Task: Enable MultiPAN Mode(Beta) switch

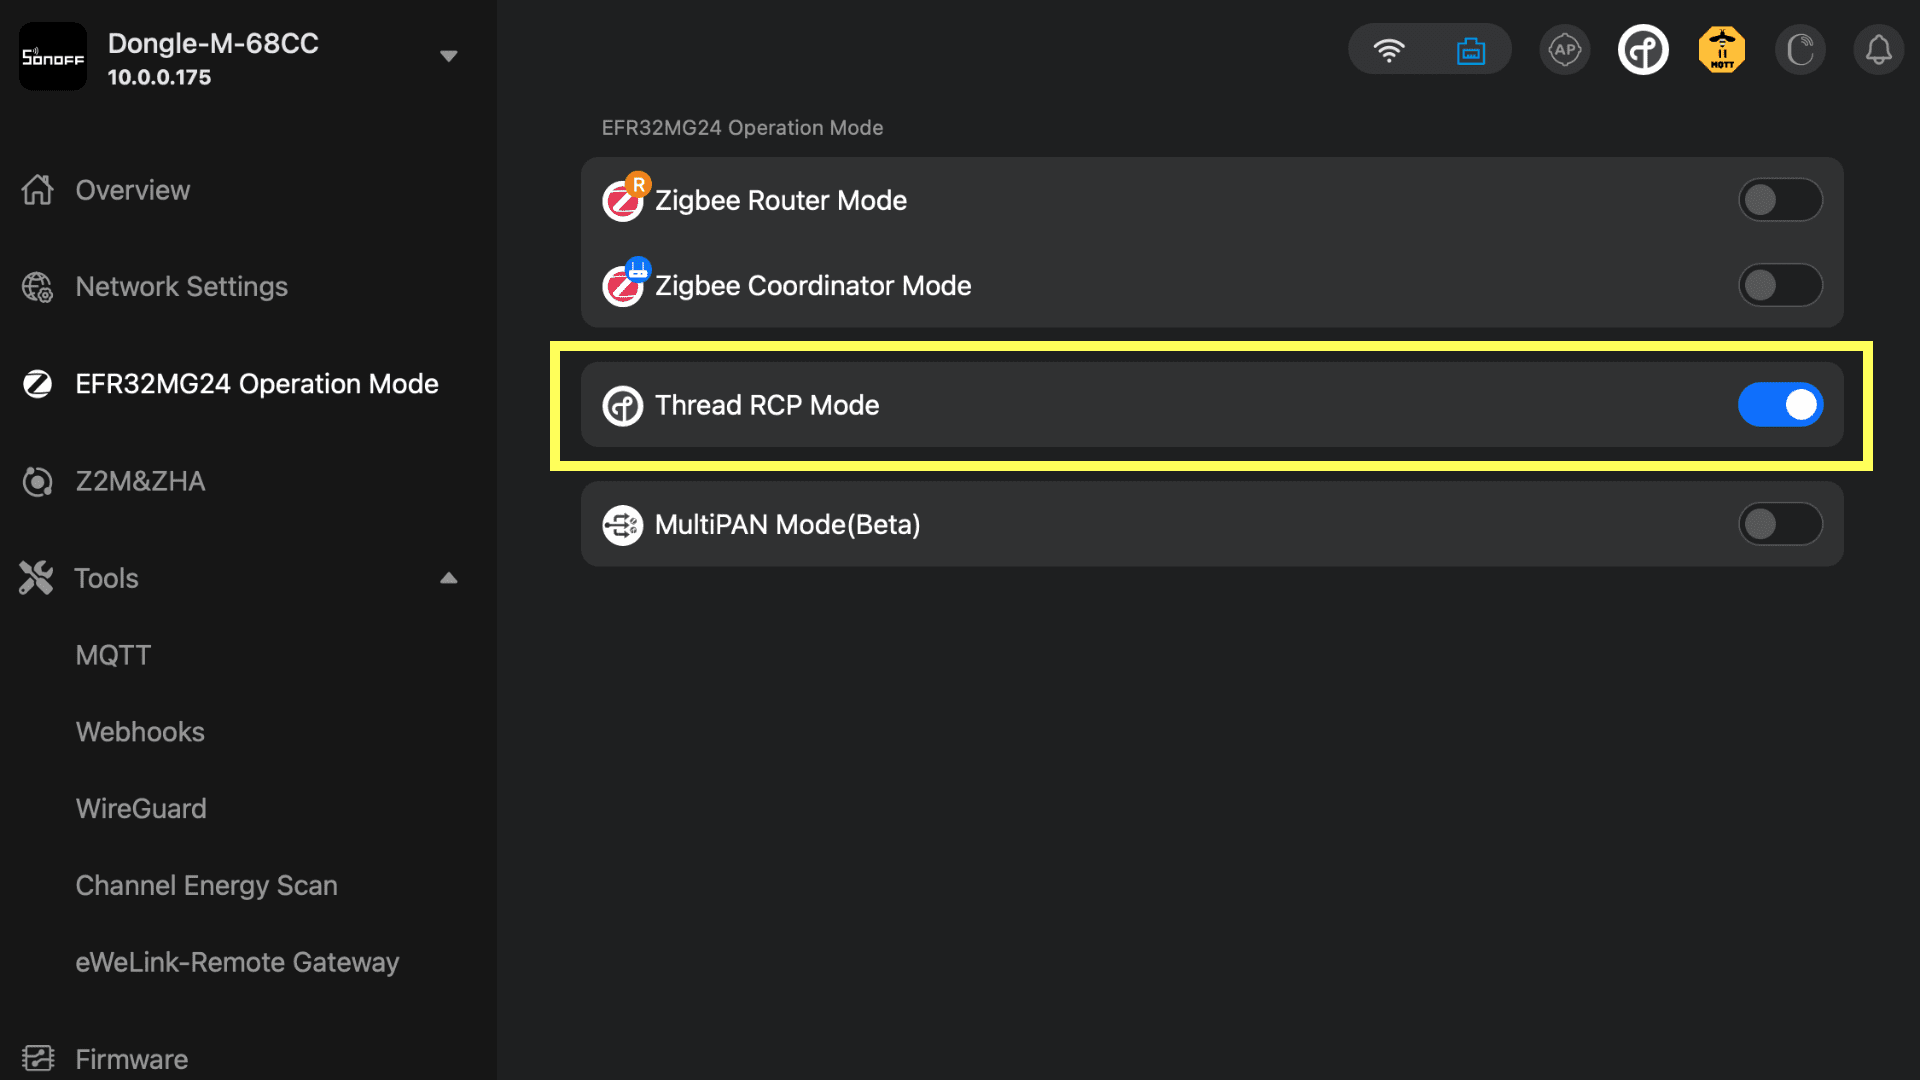Action: tap(1780, 524)
